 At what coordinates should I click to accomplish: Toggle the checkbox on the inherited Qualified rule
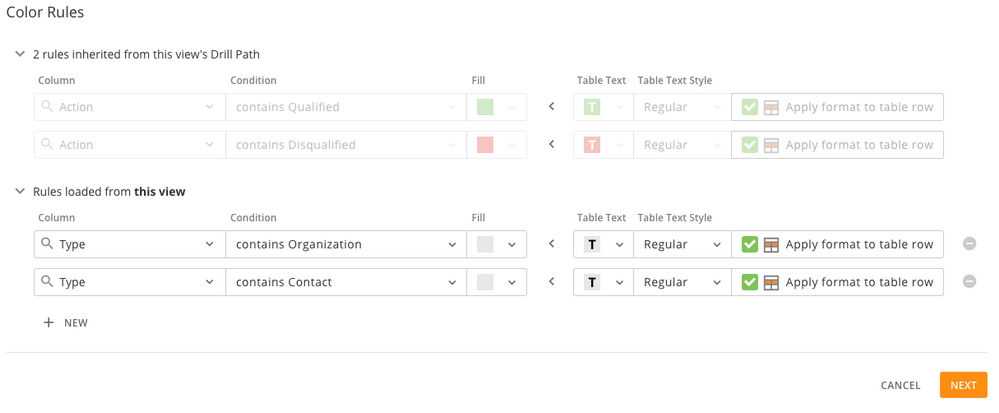click(x=750, y=107)
